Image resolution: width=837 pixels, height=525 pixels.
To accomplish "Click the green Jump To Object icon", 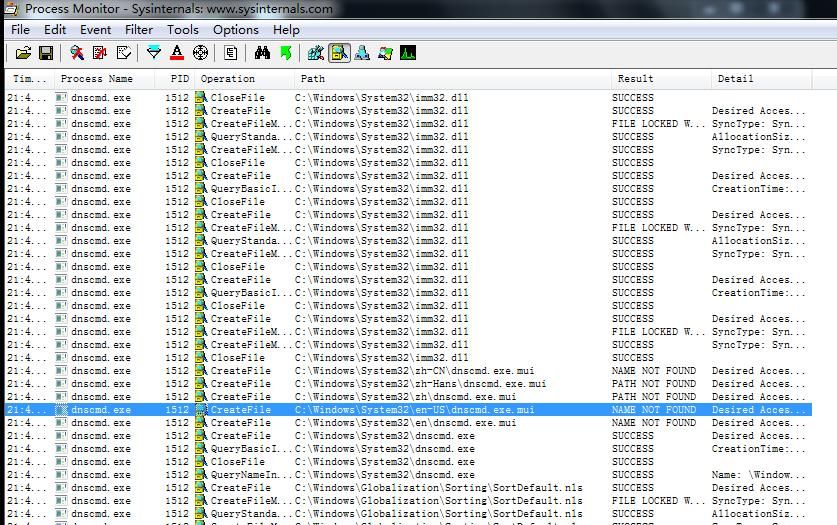I will point(286,53).
